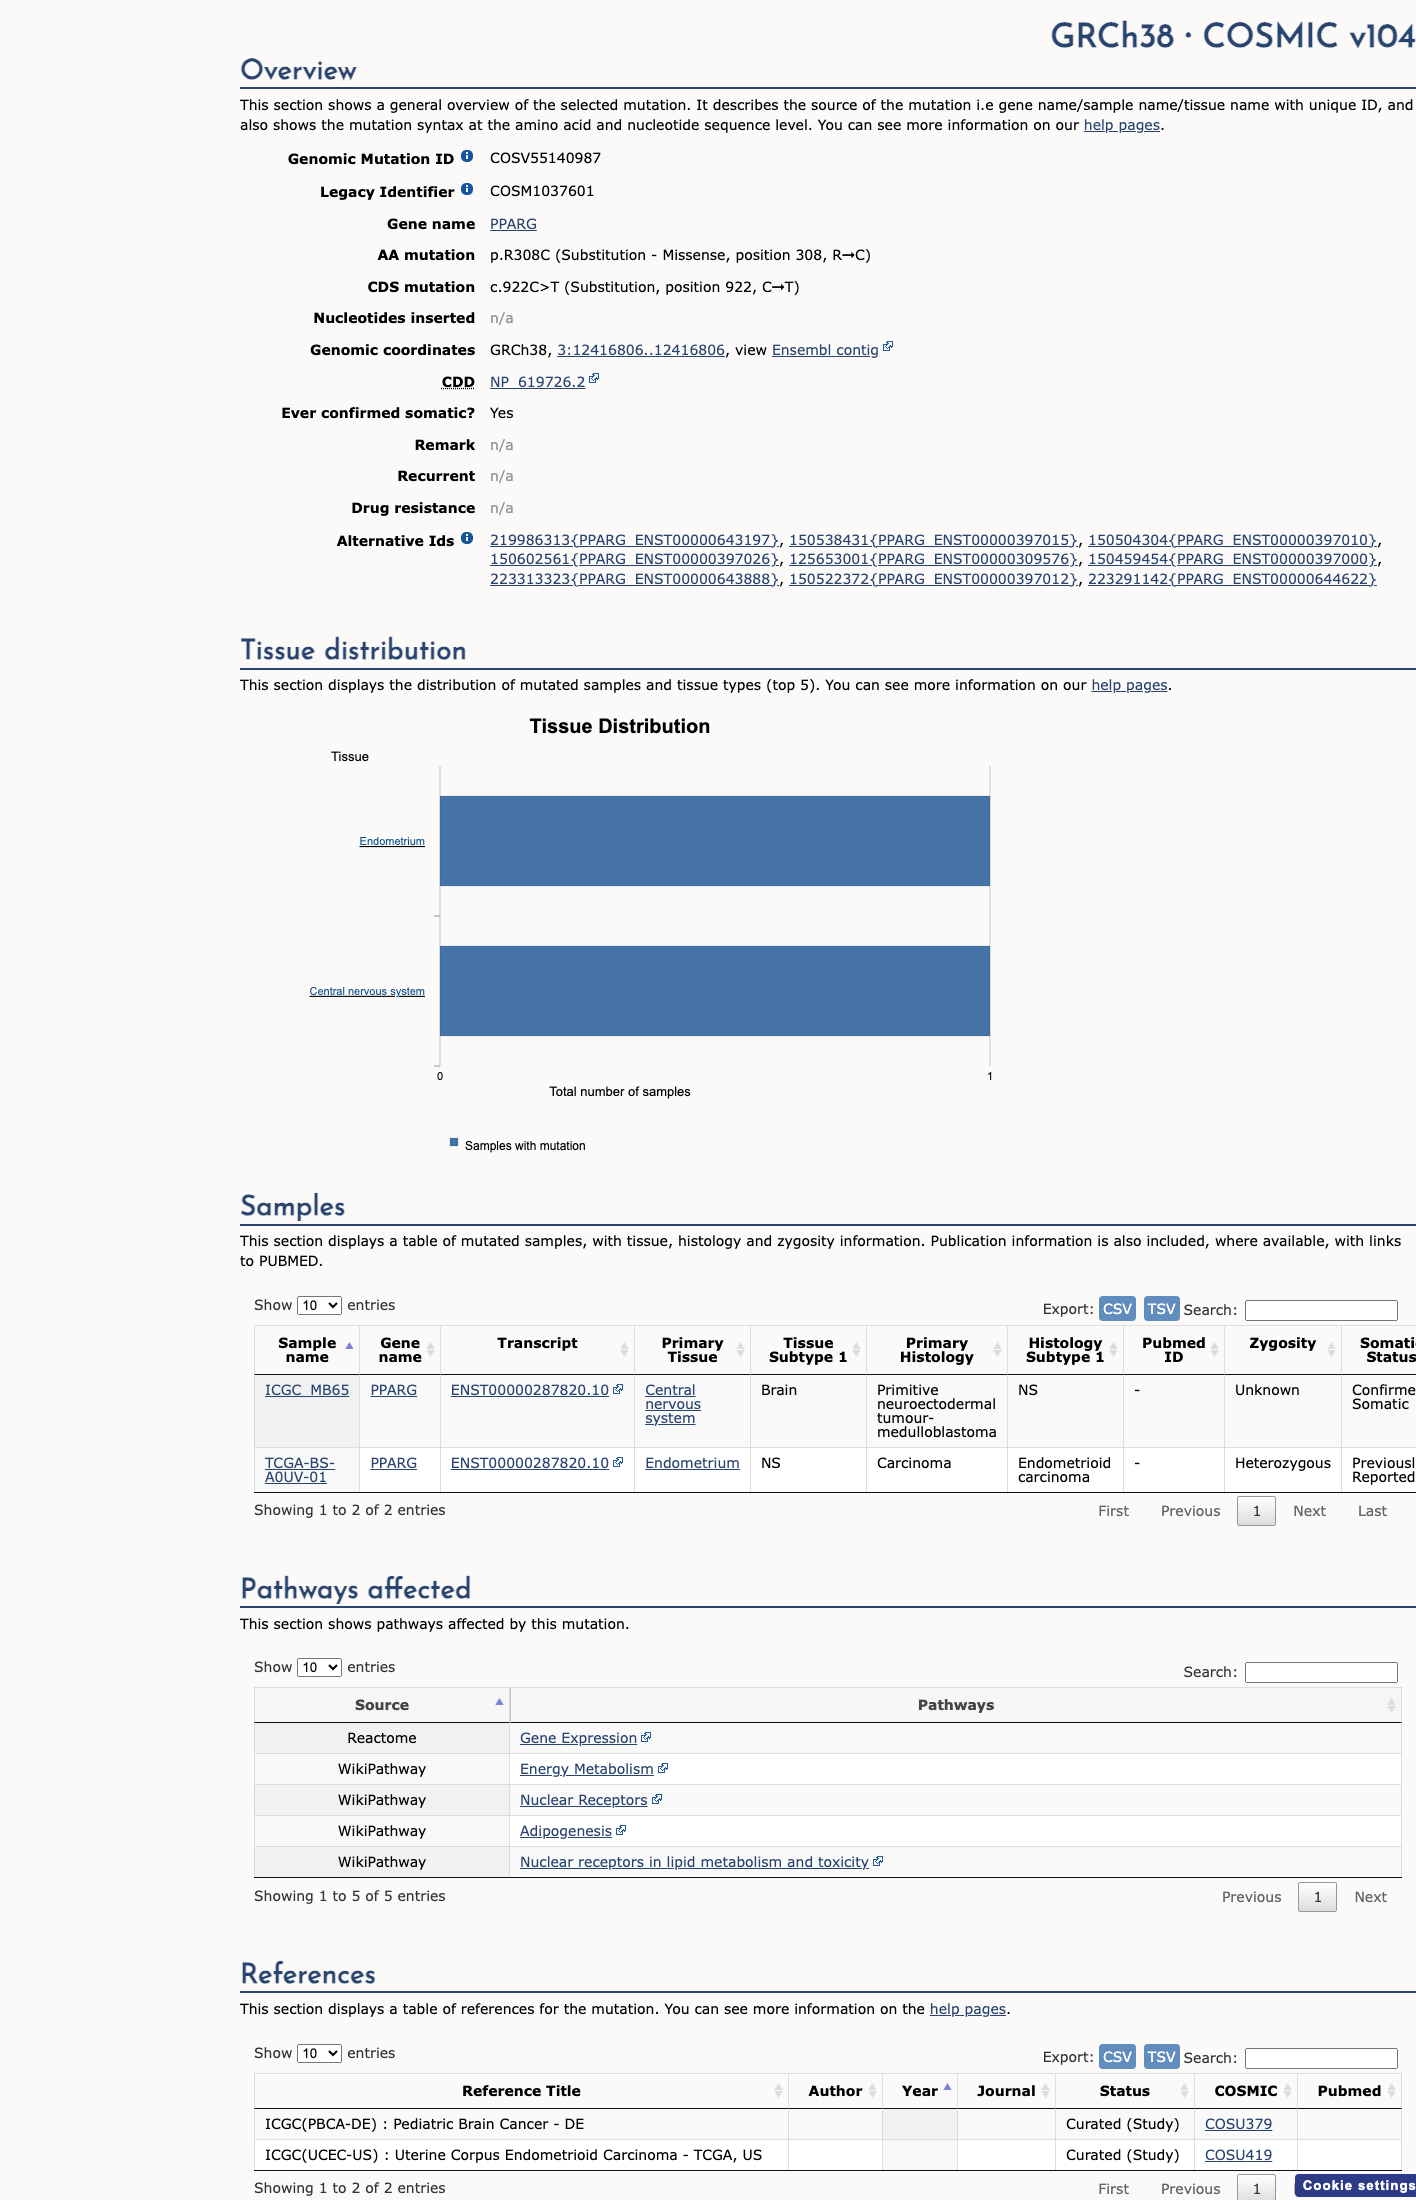
Task: Open help pages link in References section
Action: 968,2009
